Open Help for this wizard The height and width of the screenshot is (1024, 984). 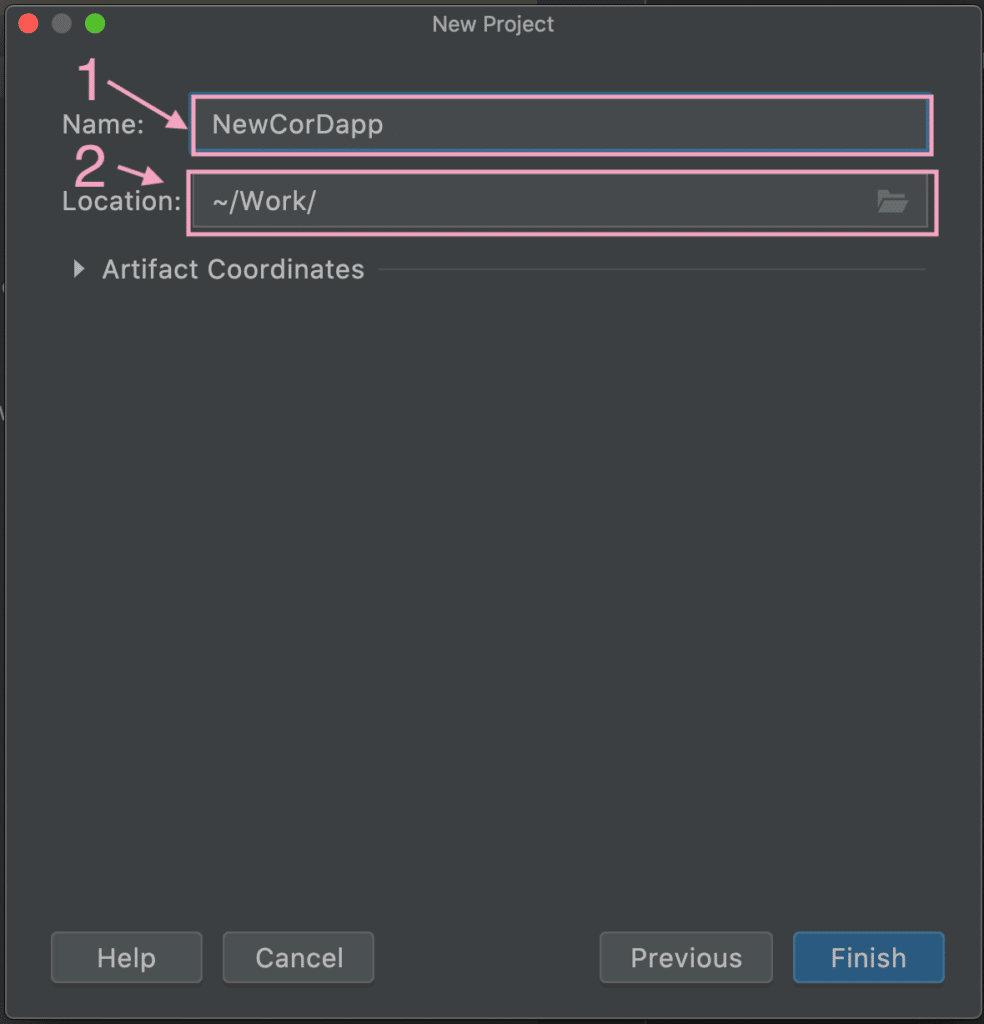pyautogui.click(x=127, y=957)
